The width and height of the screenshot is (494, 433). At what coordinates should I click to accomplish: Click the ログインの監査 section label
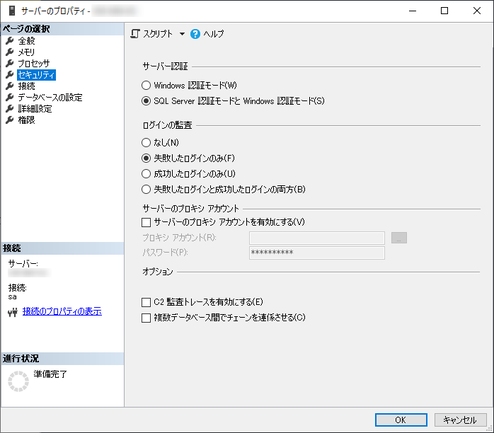(167, 125)
